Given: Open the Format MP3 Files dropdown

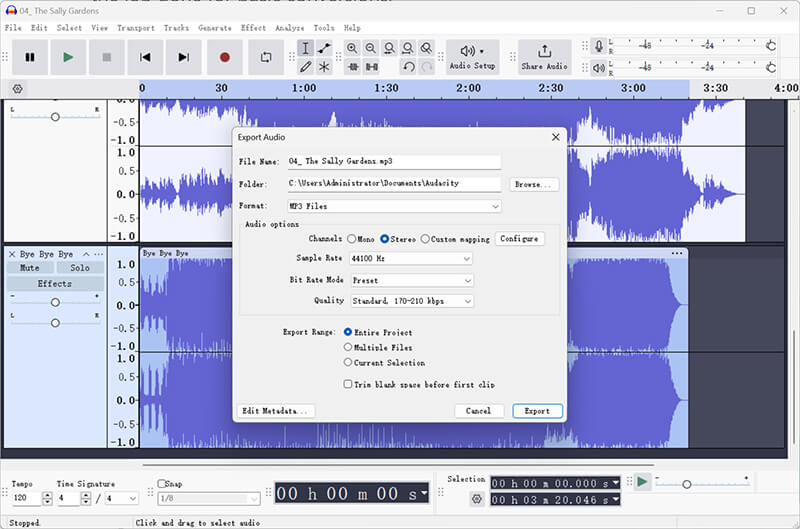Looking at the screenshot, I should [x=394, y=206].
